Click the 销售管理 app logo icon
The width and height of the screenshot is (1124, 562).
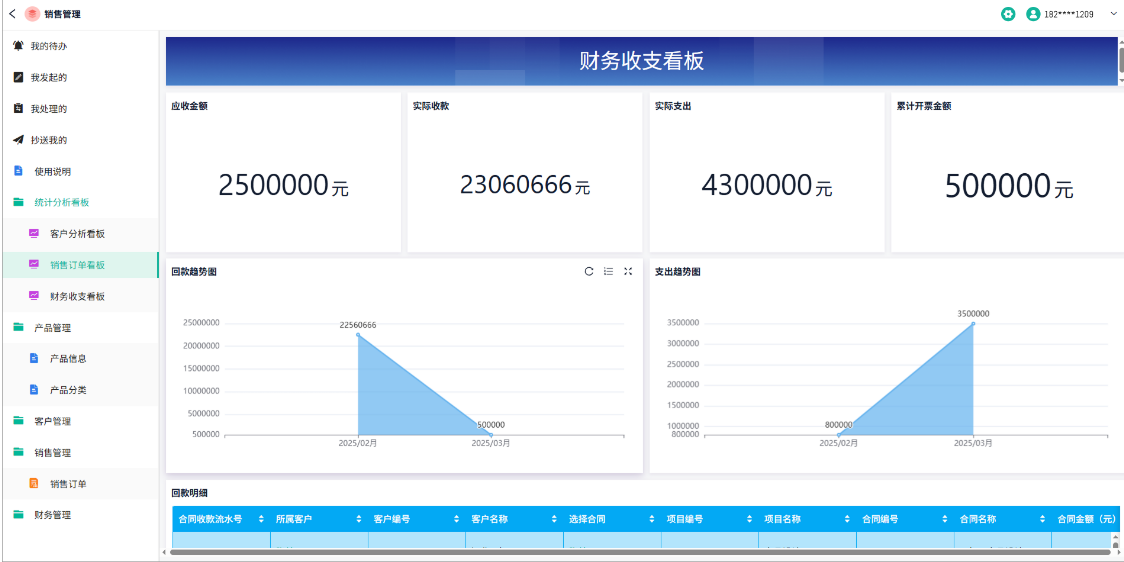pyautogui.click(x=32, y=14)
